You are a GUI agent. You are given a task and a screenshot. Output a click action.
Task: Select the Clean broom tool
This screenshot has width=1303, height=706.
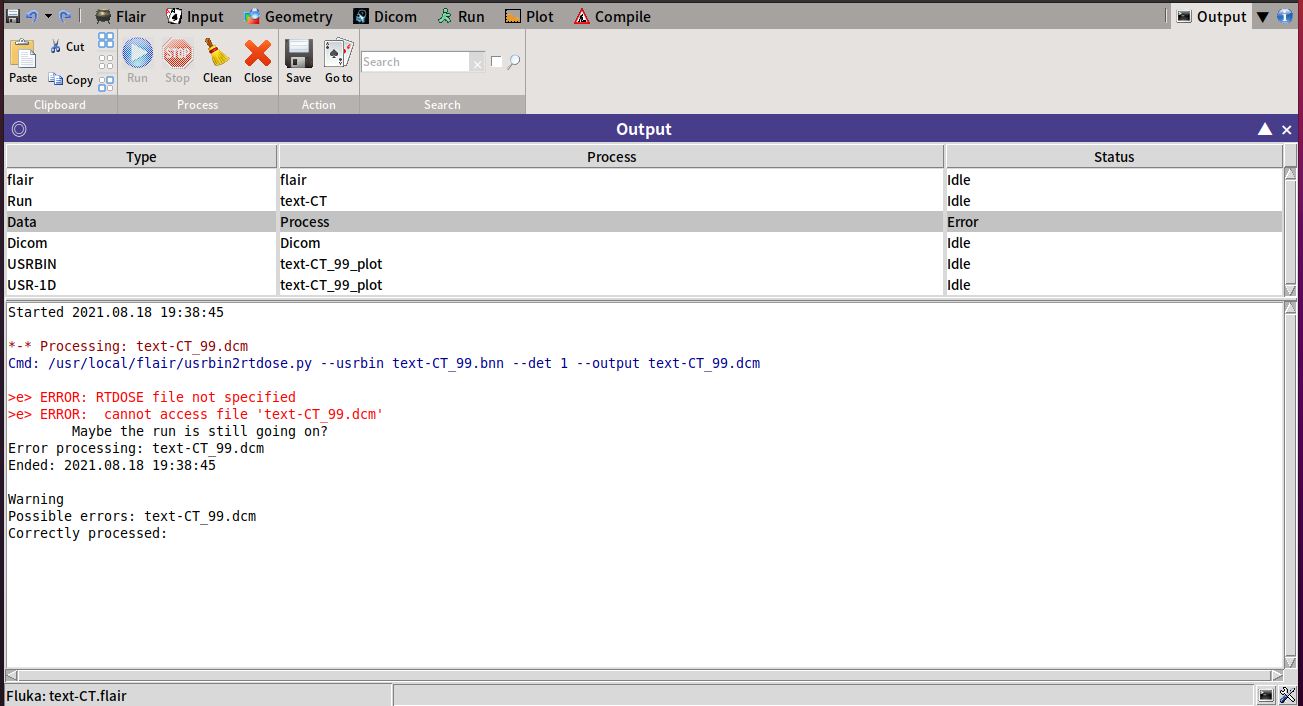click(217, 60)
